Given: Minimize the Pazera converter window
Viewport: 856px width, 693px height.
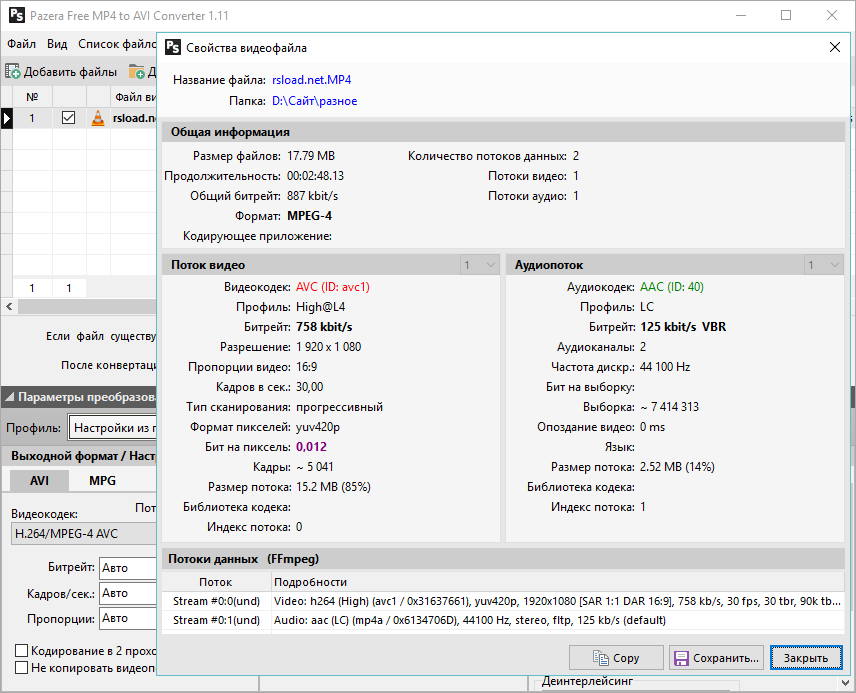Looking at the screenshot, I should coord(740,16).
